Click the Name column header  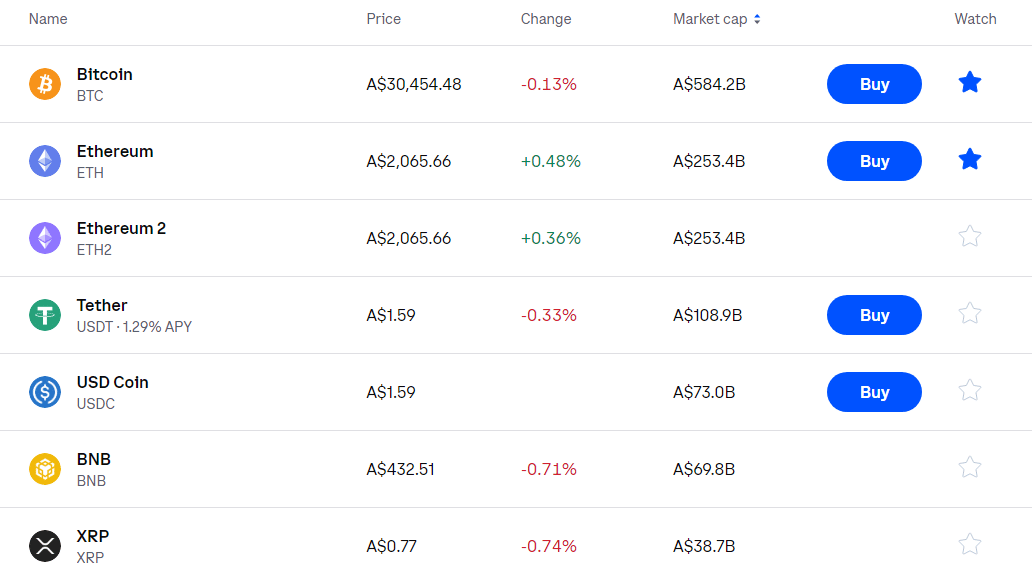coord(48,19)
